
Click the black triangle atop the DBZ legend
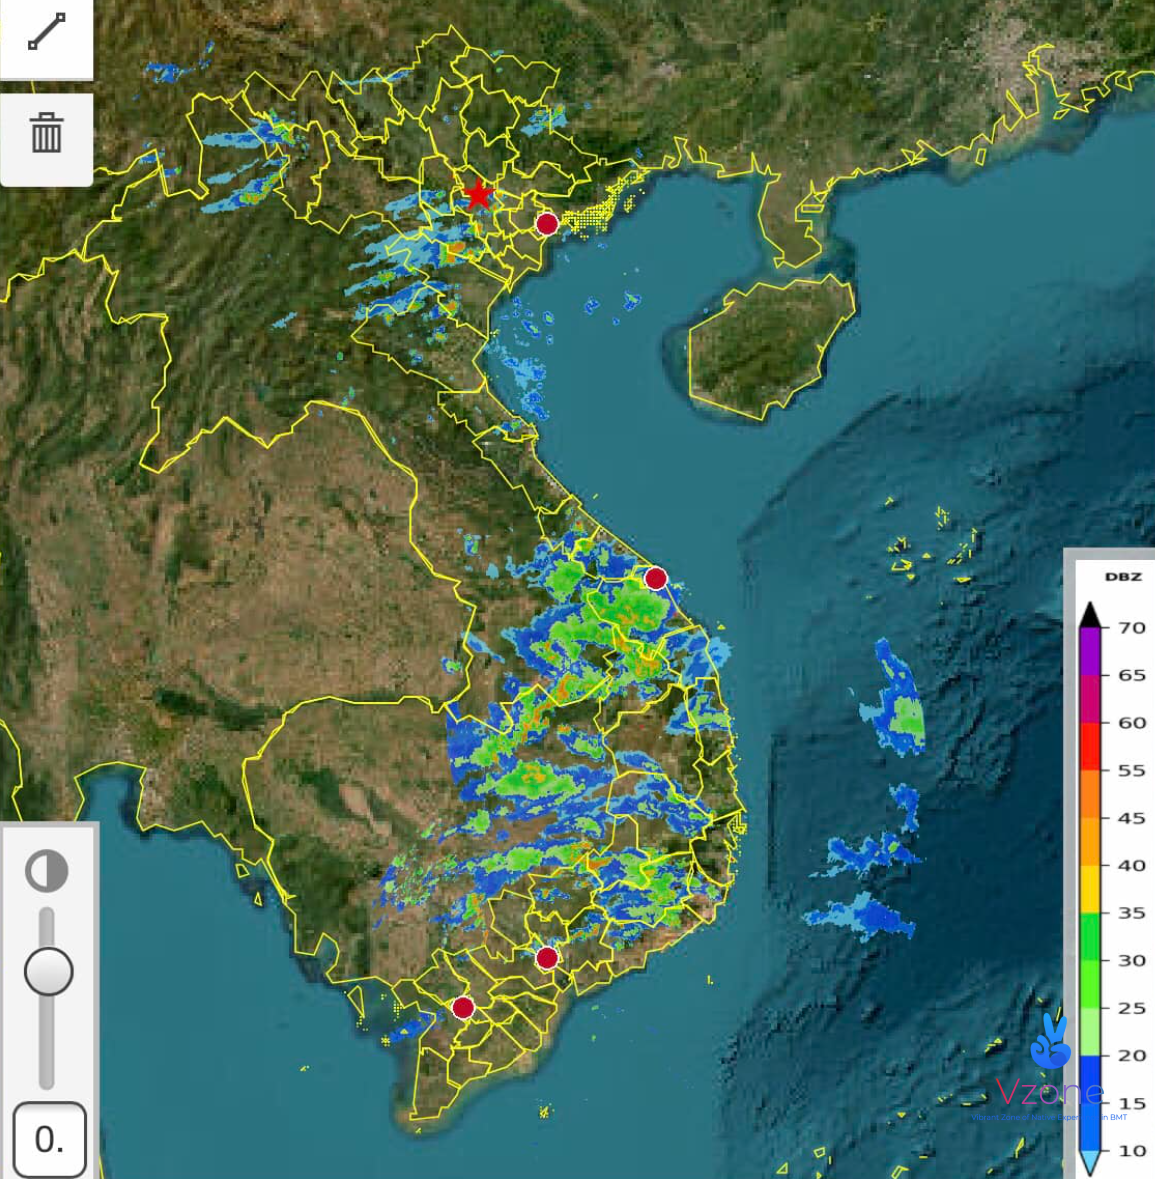(x=1090, y=614)
